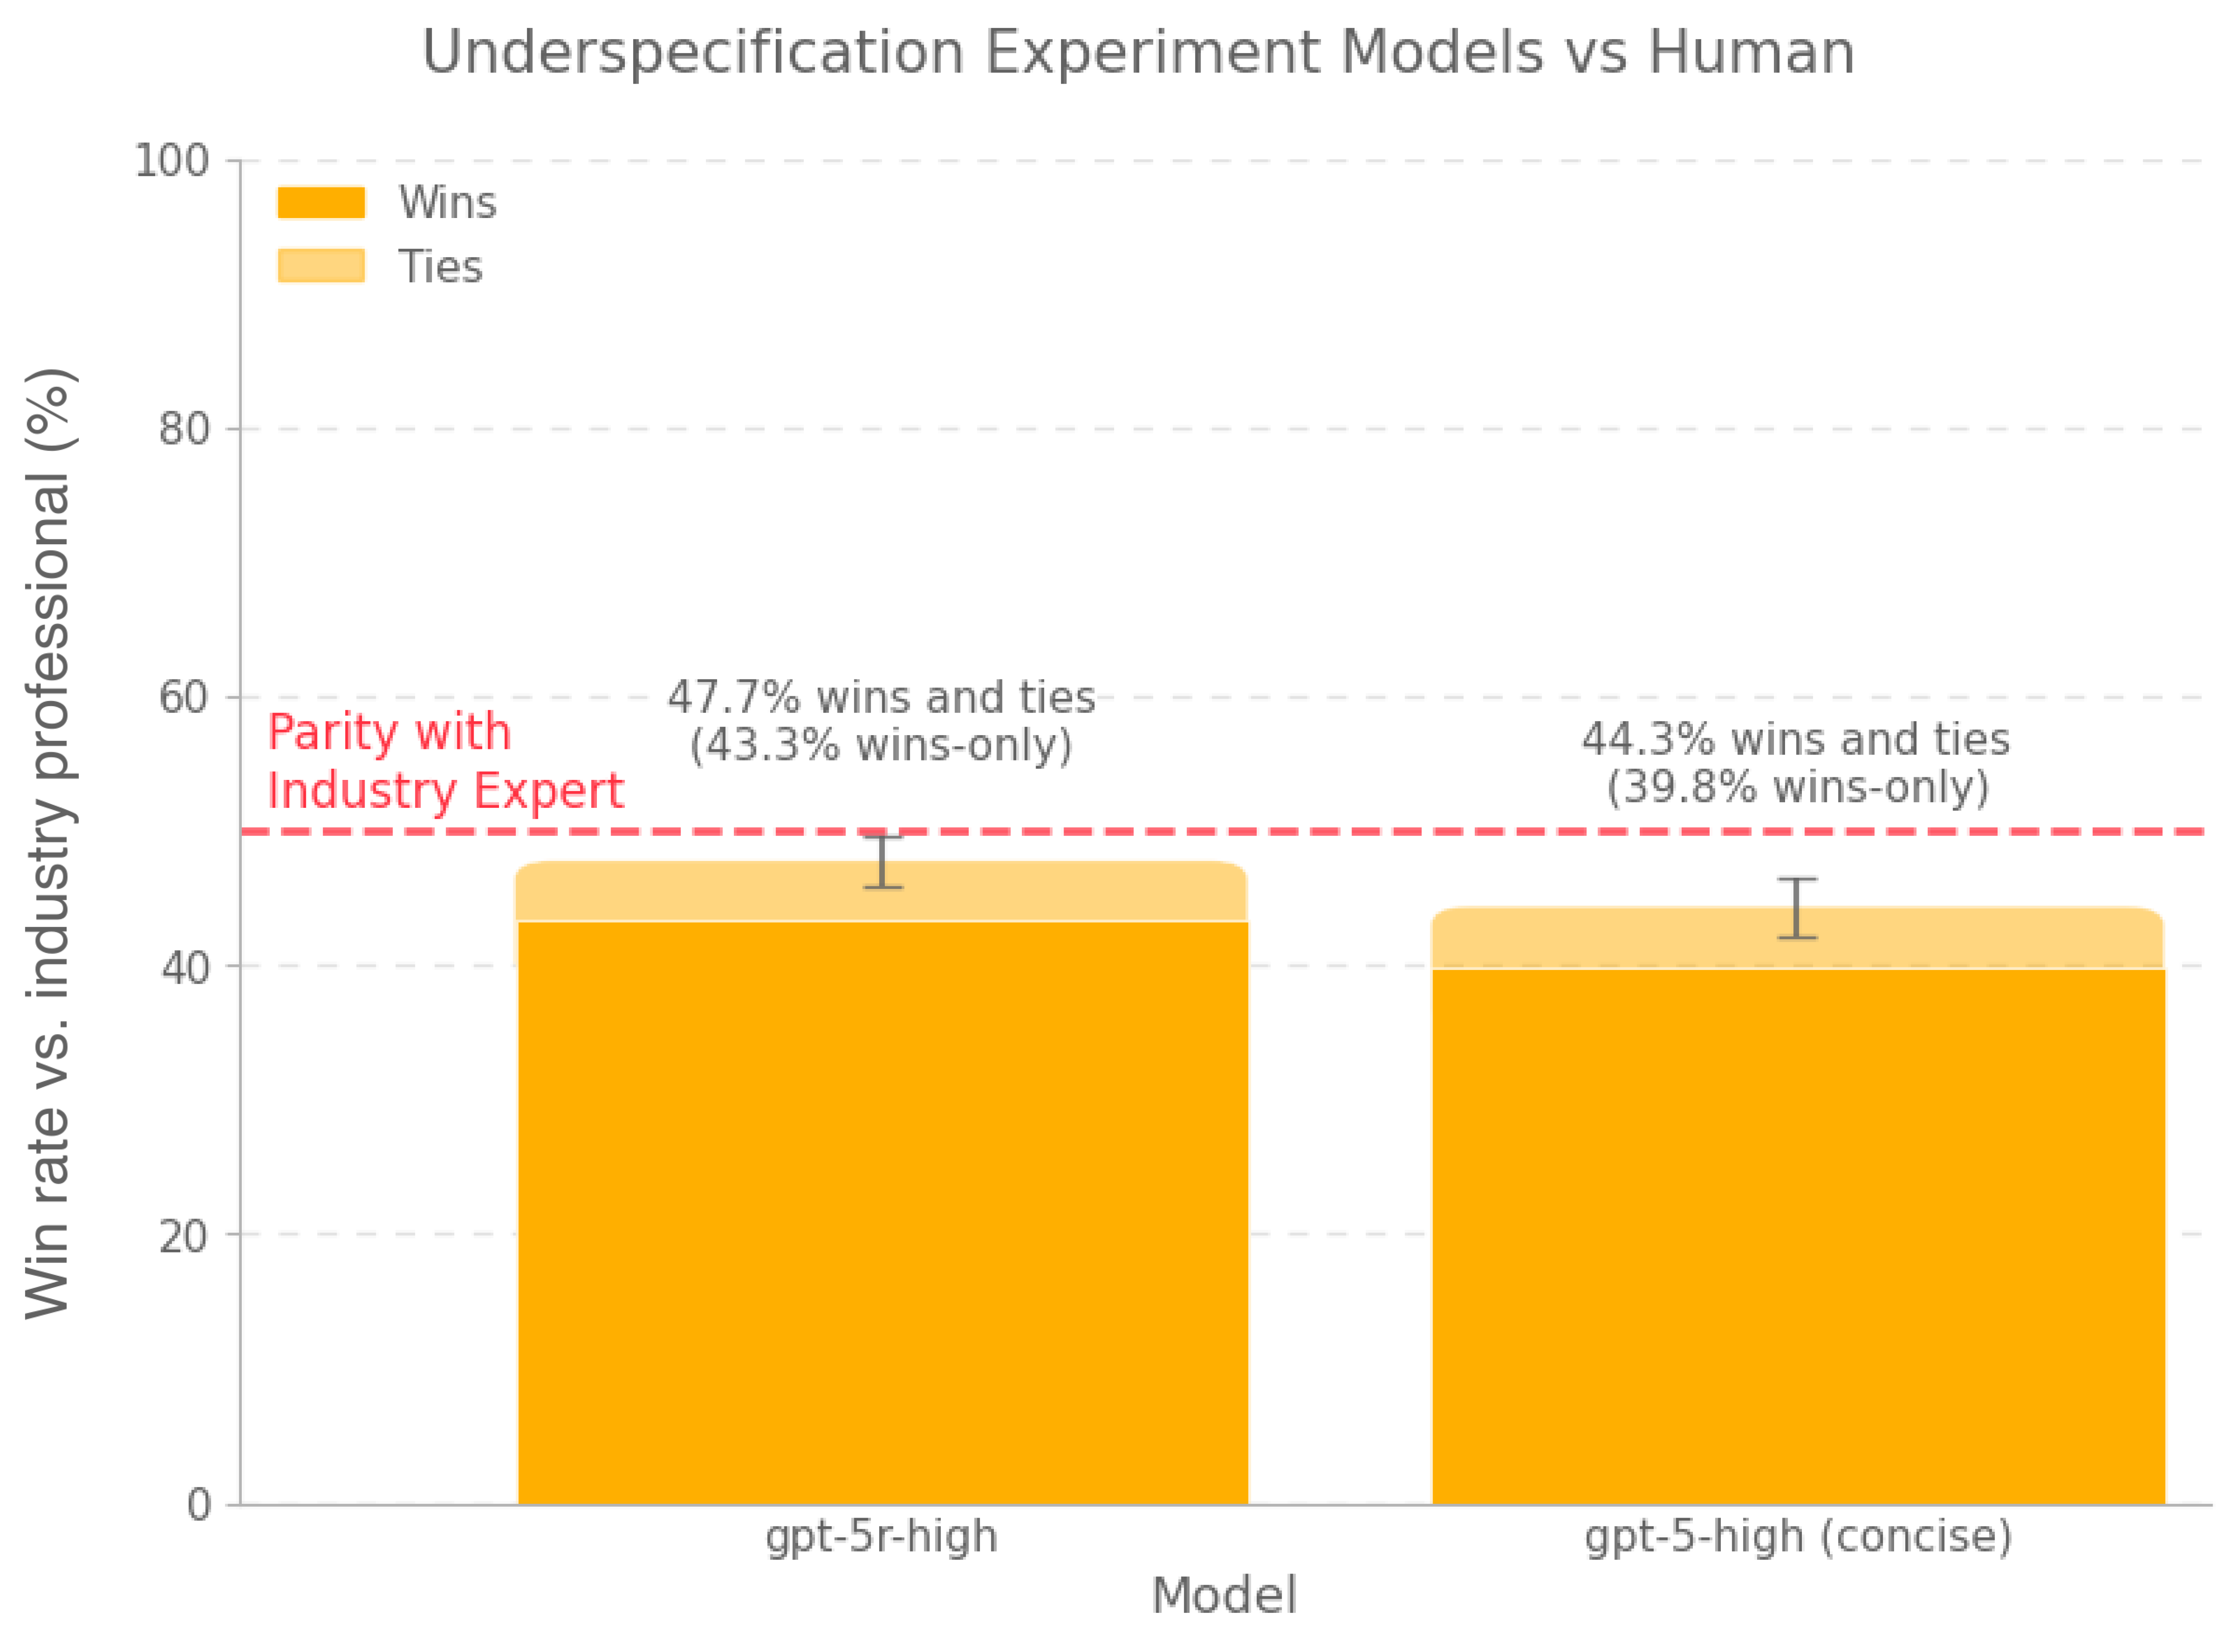The image size is (2235, 1652).
Task: Click ties segment atop gpt-5-high (concise) bar
Action: pyautogui.click(x=1600, y=939)
